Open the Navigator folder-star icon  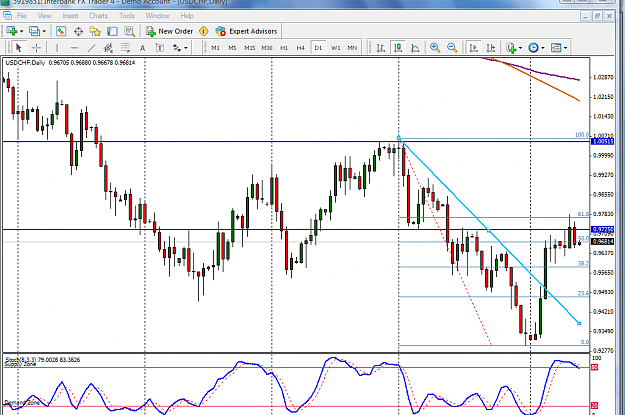click(x=95, y=31)
